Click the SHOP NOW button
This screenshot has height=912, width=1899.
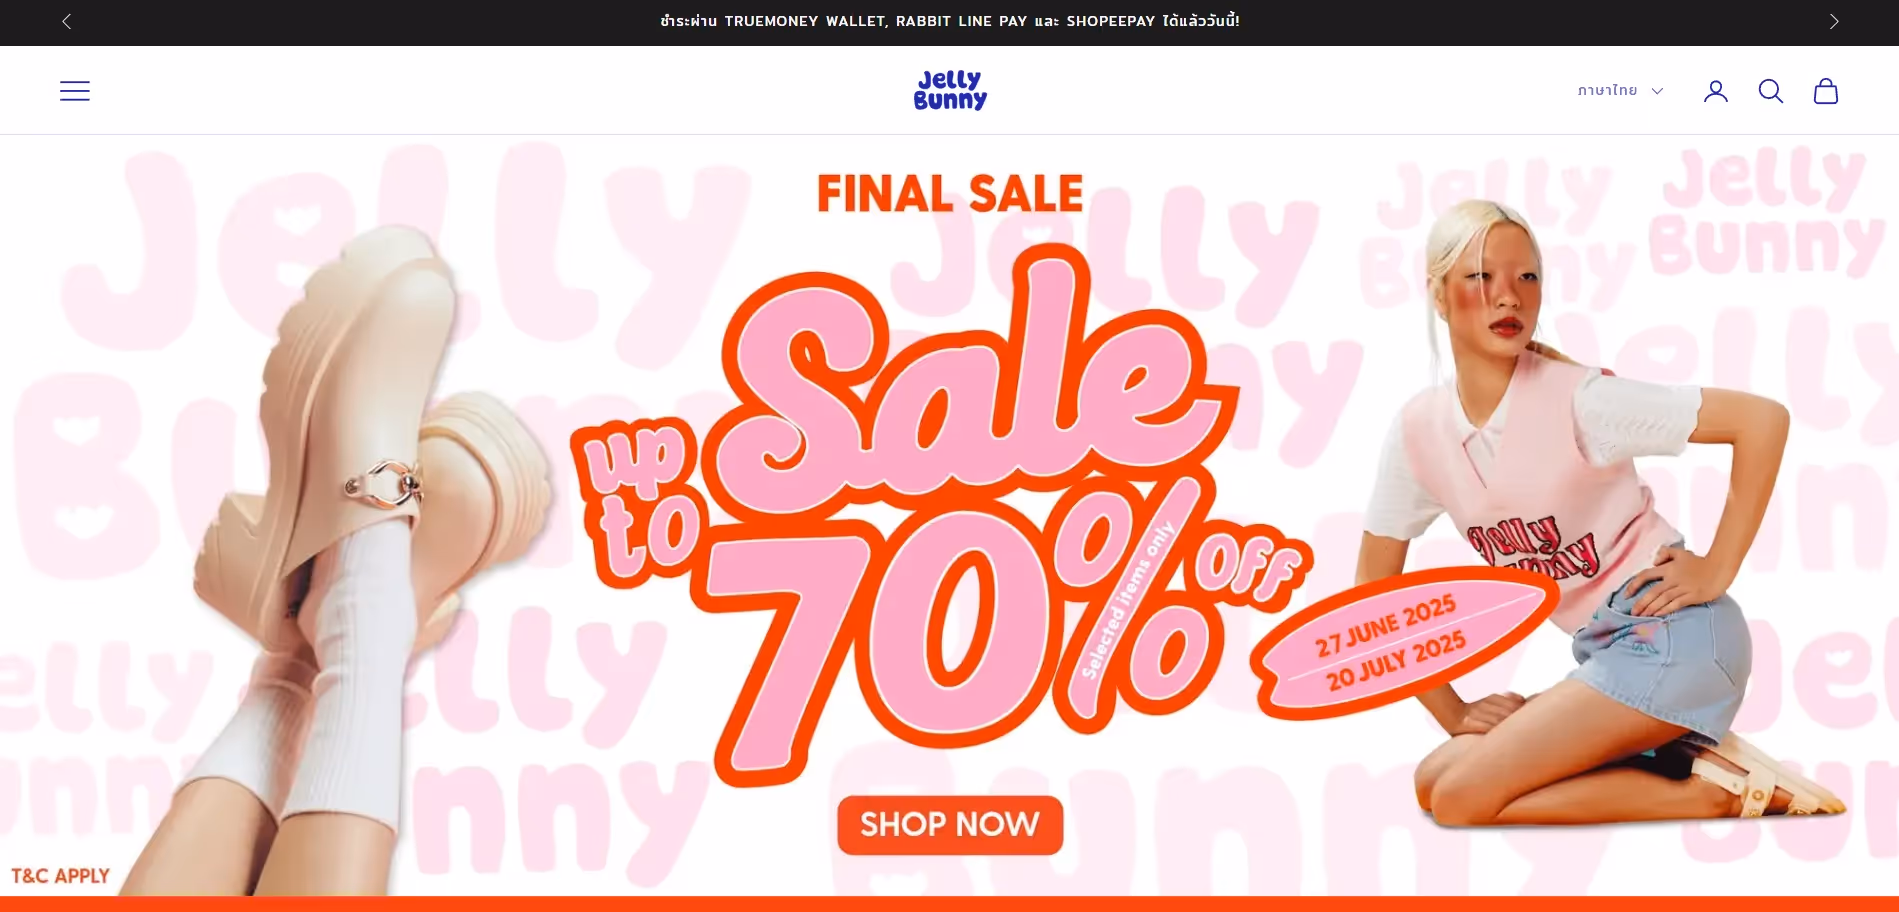950,825
